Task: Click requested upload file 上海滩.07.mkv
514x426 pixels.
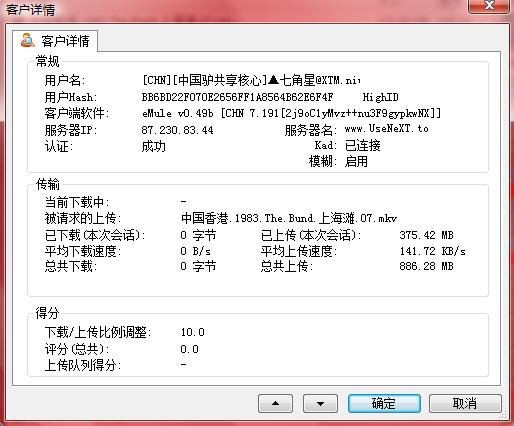Action: click(x=289, y=218)
